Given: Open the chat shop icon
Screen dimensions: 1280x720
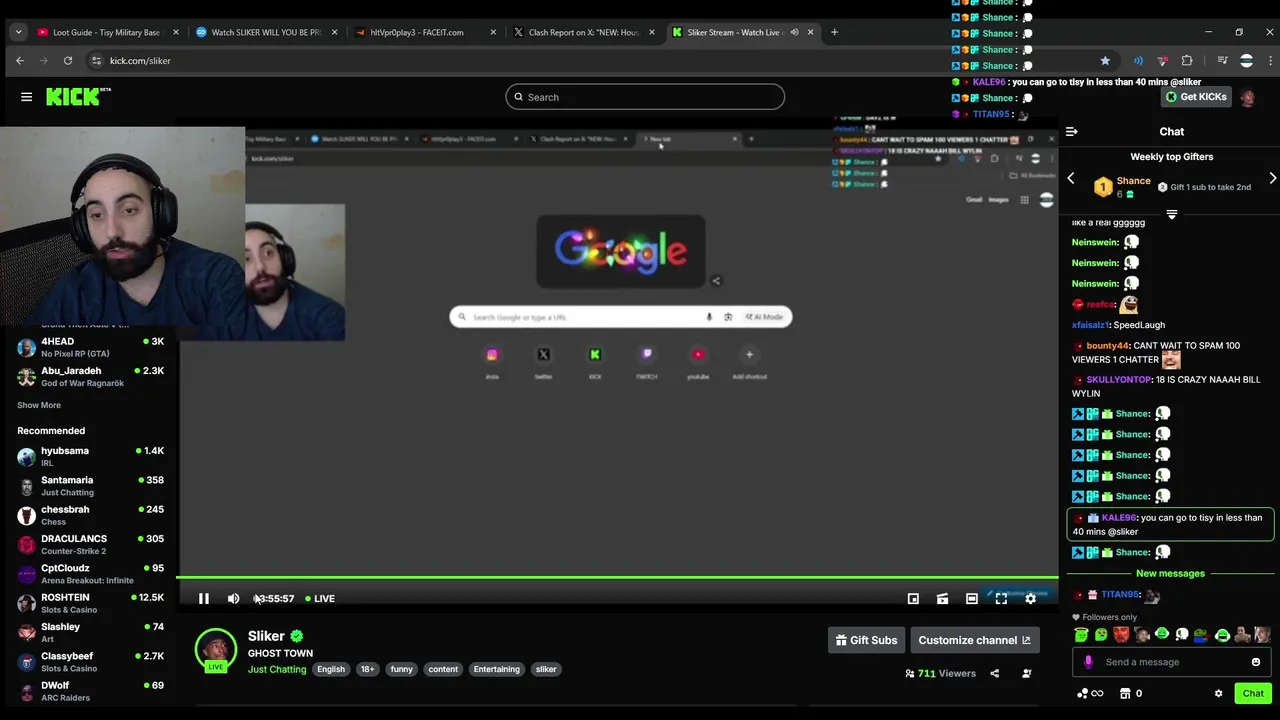Looking at the screenshot, I should [1124, 693].
